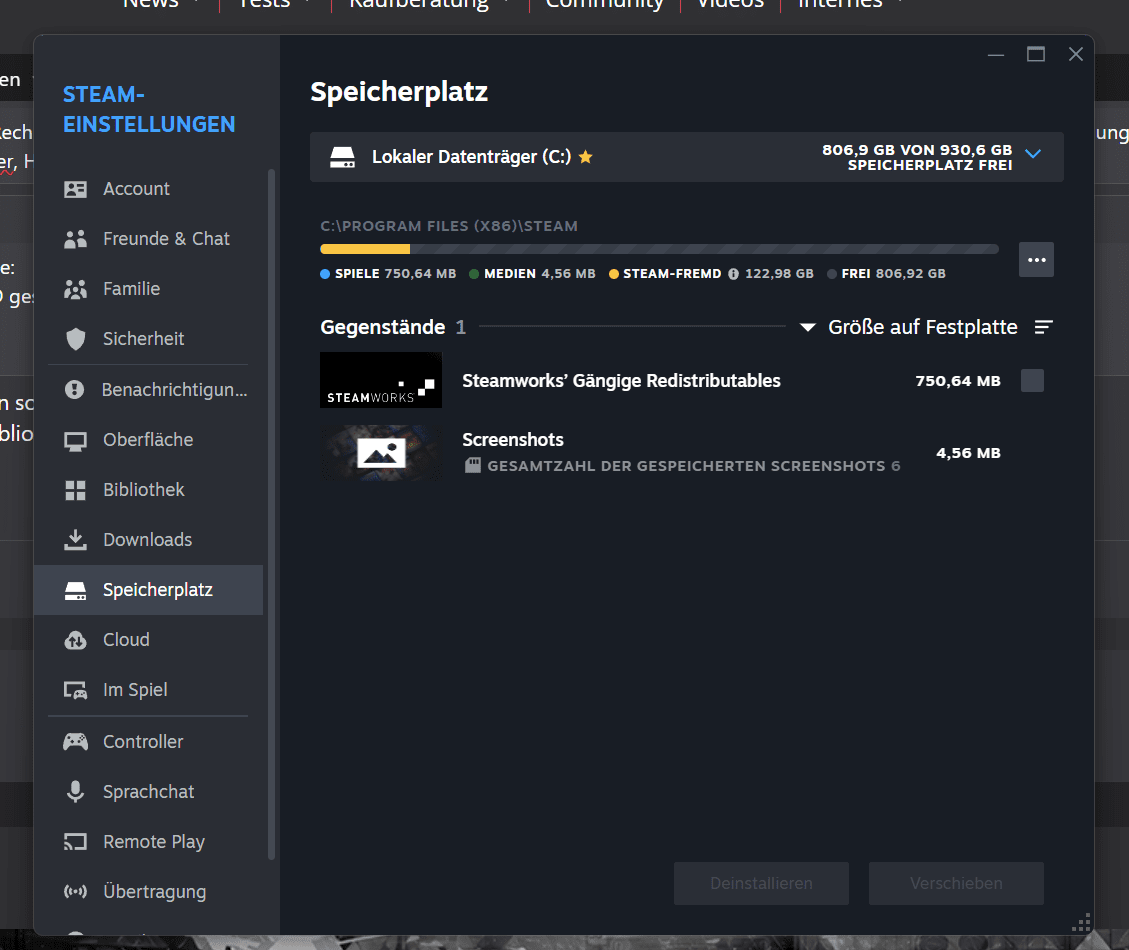
Task: Minimize the Steam settings window
Action: tap(996, 55)
